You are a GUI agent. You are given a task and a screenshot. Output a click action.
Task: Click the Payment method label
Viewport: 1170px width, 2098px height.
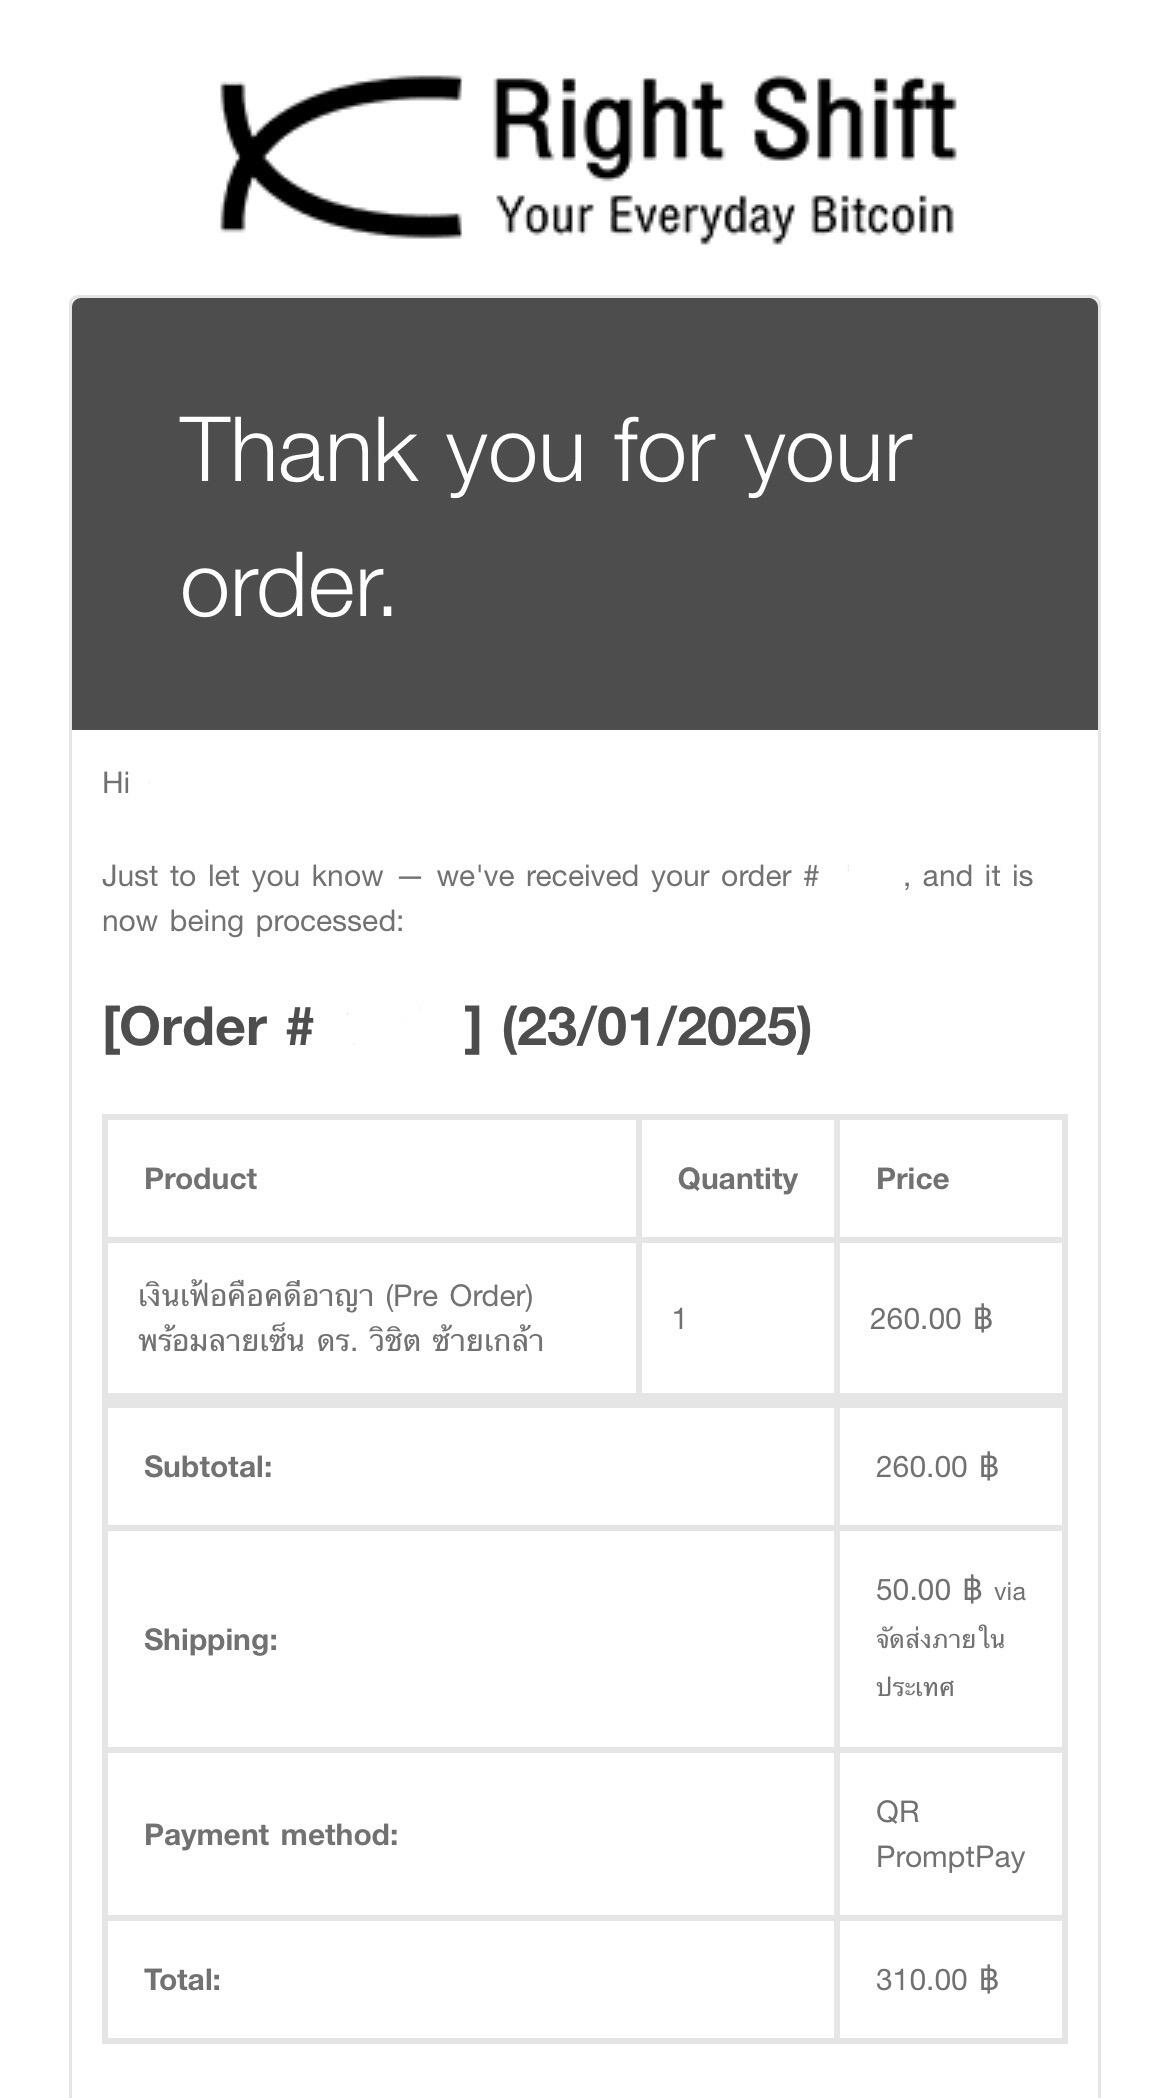tap(271, 1835)
